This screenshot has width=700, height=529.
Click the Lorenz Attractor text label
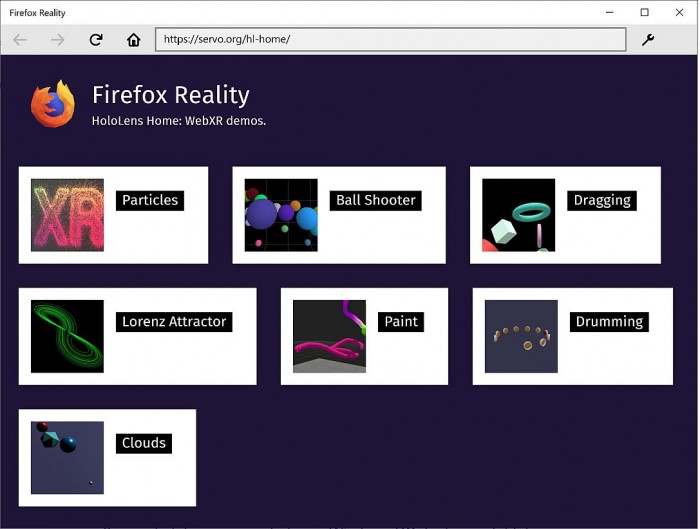click(x=174, y=321)
